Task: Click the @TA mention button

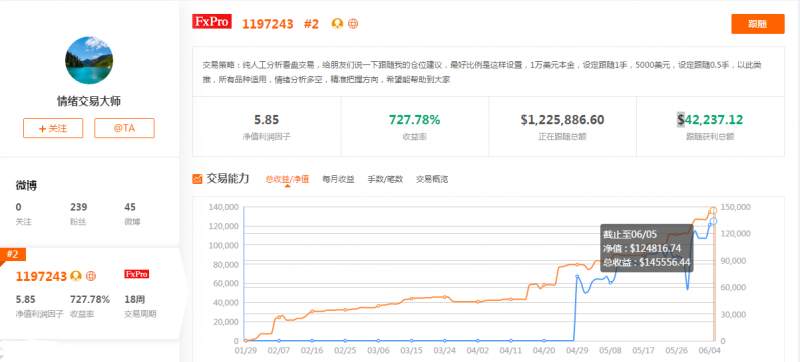Action: coord(124,128)
